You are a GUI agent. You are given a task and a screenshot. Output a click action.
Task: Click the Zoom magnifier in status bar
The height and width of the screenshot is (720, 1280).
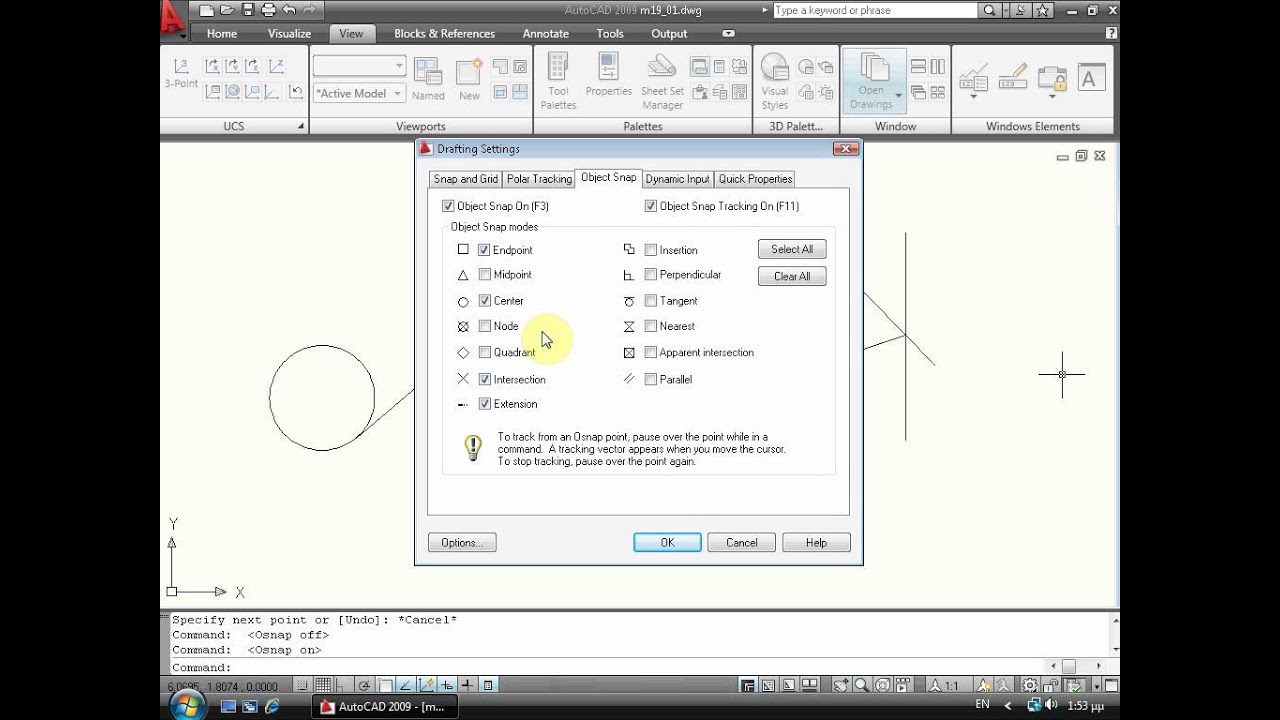[x=862, y=685]
